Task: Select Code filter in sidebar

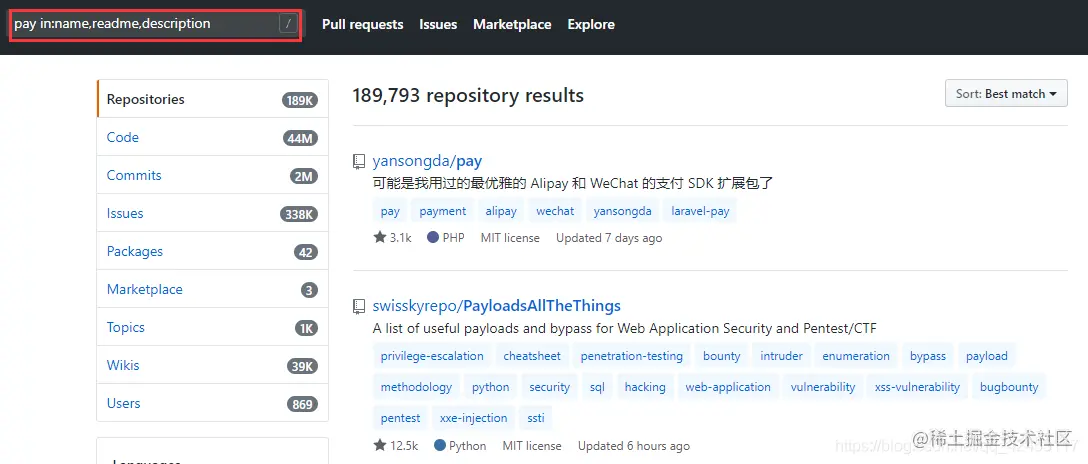Action: point(212,137)
